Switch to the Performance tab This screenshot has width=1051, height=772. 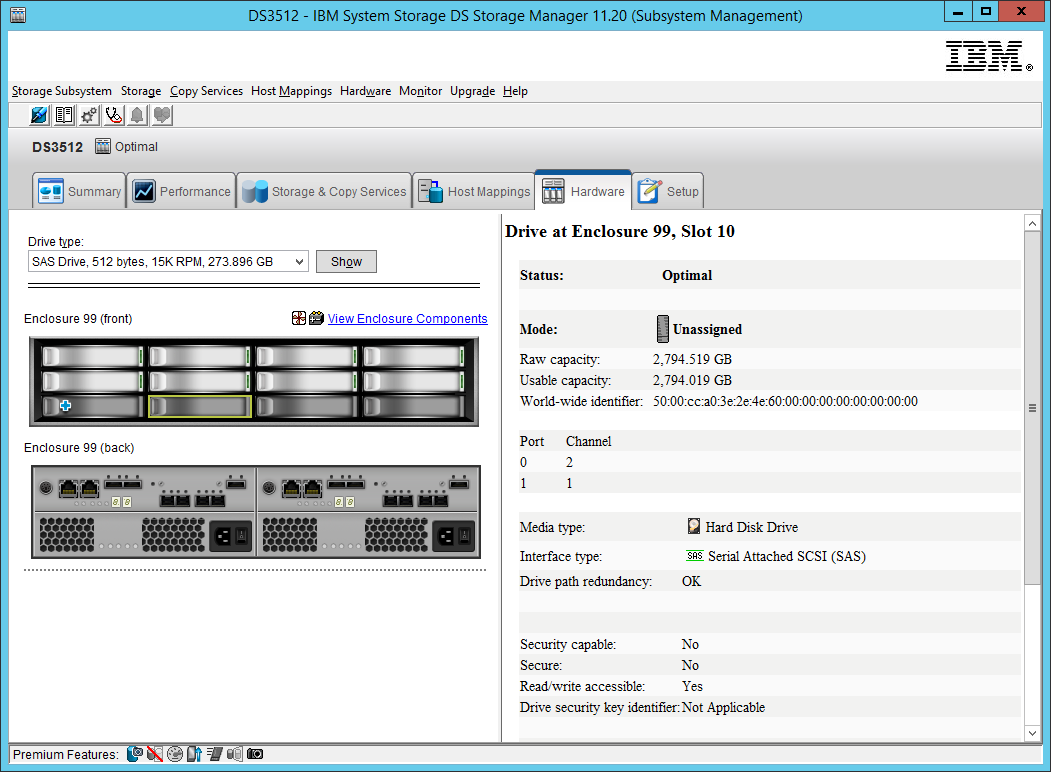coord(181,190)
